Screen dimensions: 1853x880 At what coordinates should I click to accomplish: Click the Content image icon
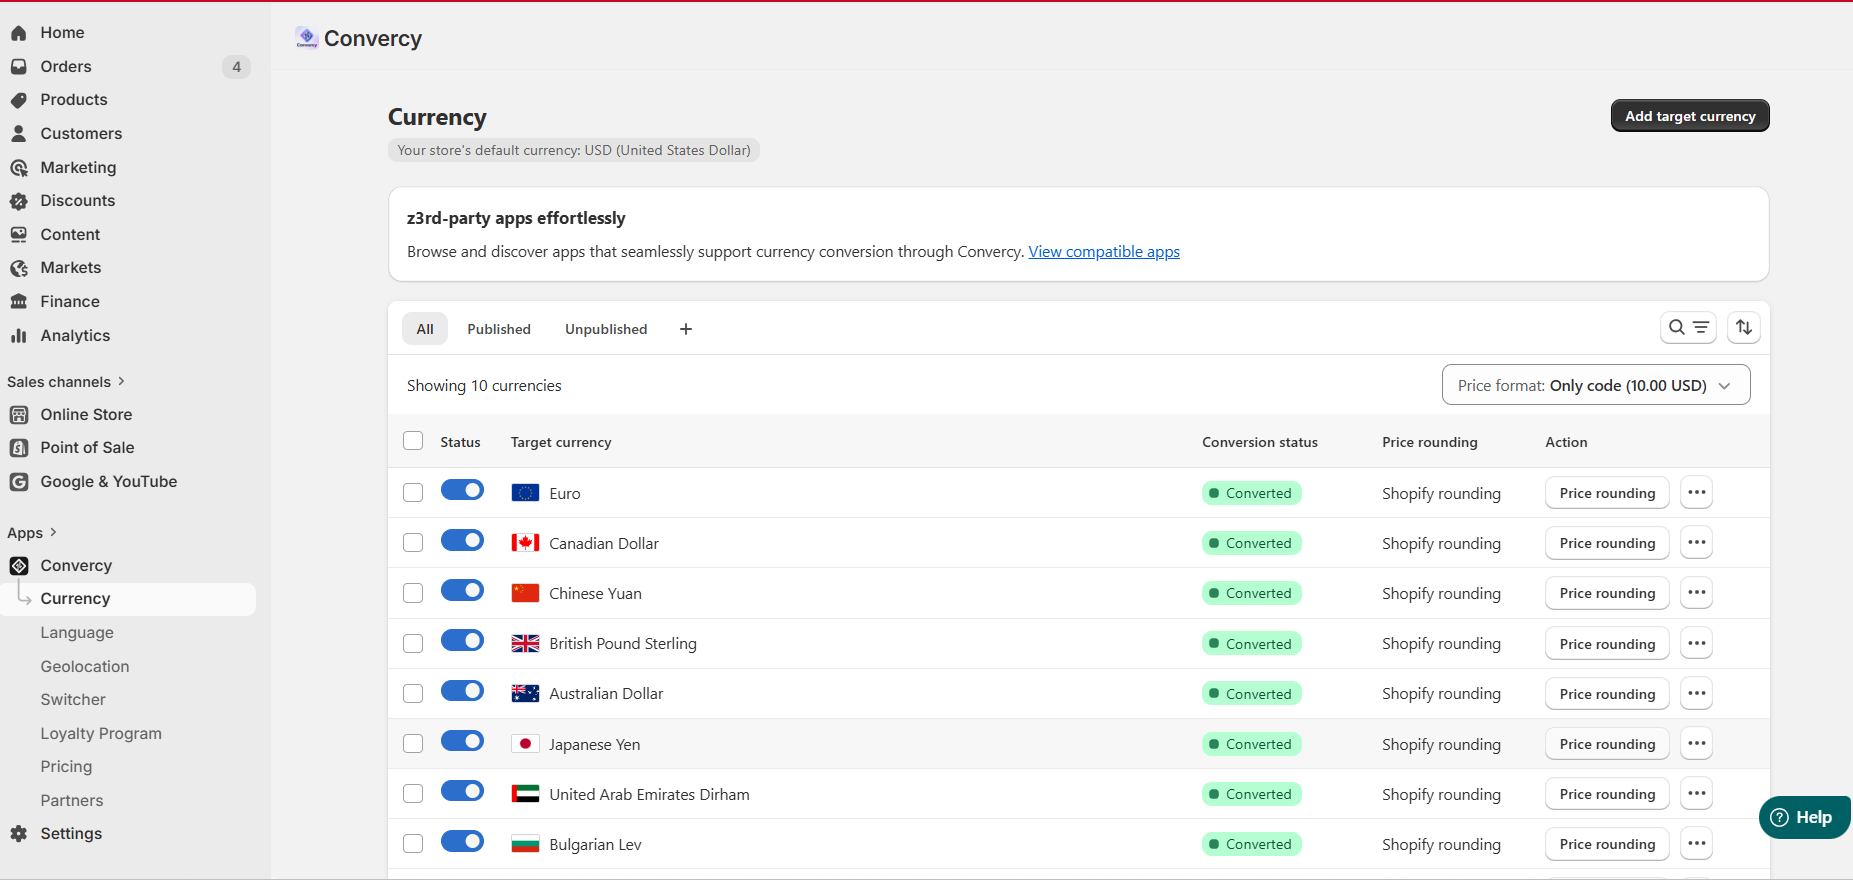tap(18, 234)
